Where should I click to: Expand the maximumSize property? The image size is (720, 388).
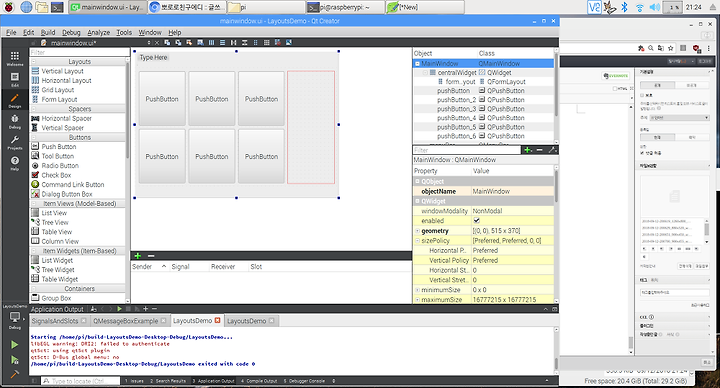417,299
